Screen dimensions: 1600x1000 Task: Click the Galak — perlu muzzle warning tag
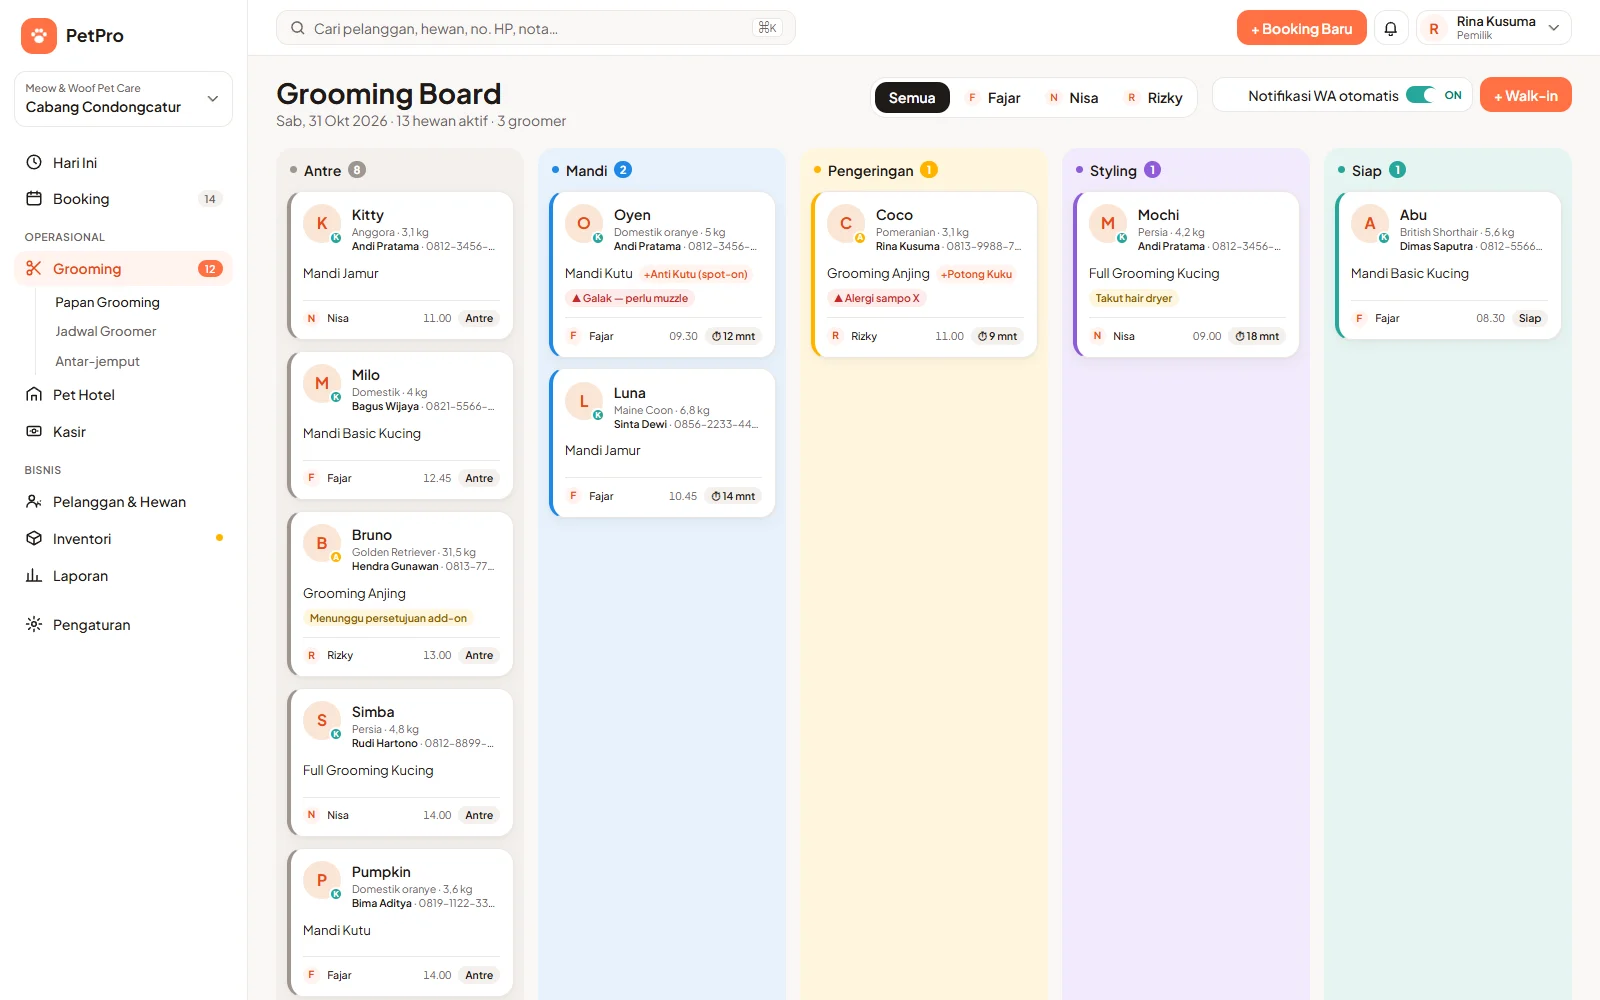[x=629, y=298]
